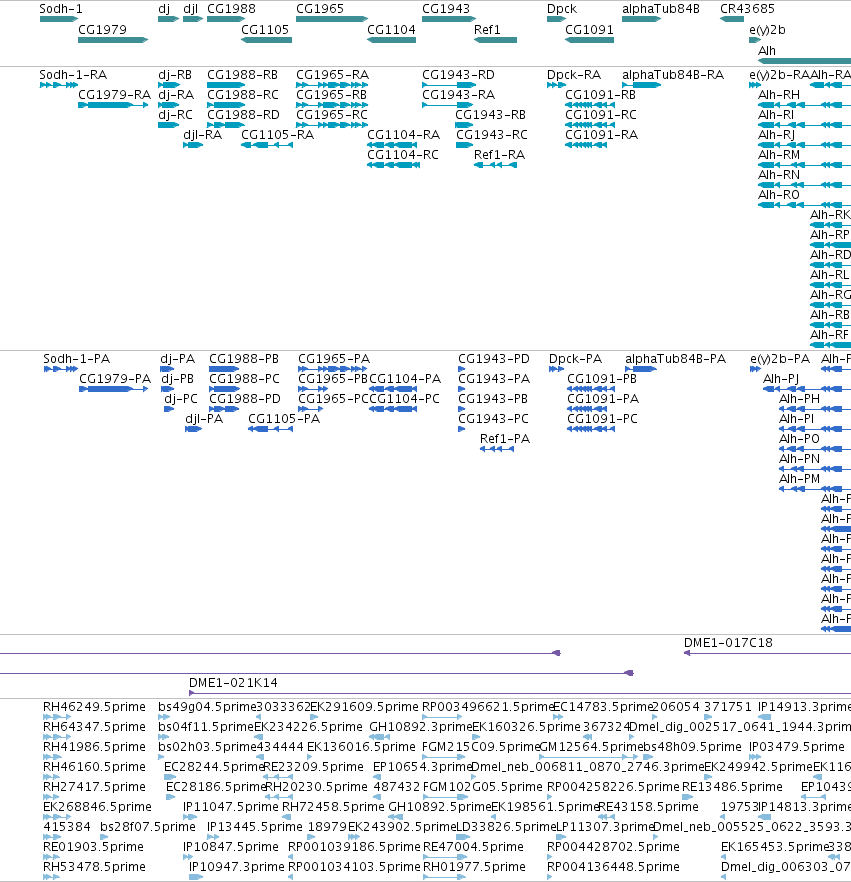Select the CG1104 gene label
The image size is (851, 882).
tap(391, 30)
